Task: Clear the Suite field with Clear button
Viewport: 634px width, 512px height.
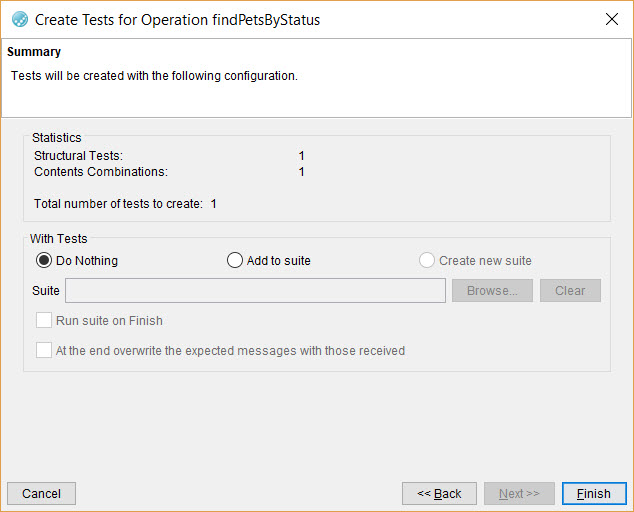Action: [570, 290]
